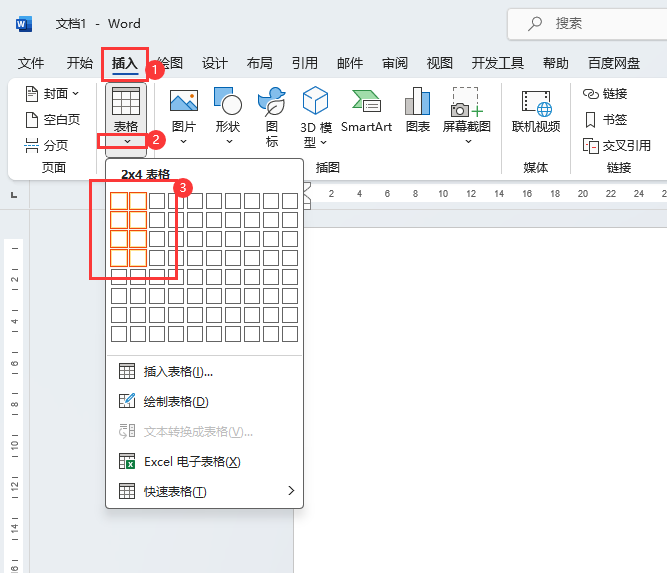The image size is (667, 573).
Task: Click the magnifier icon in search box
Action: point(535,24)
